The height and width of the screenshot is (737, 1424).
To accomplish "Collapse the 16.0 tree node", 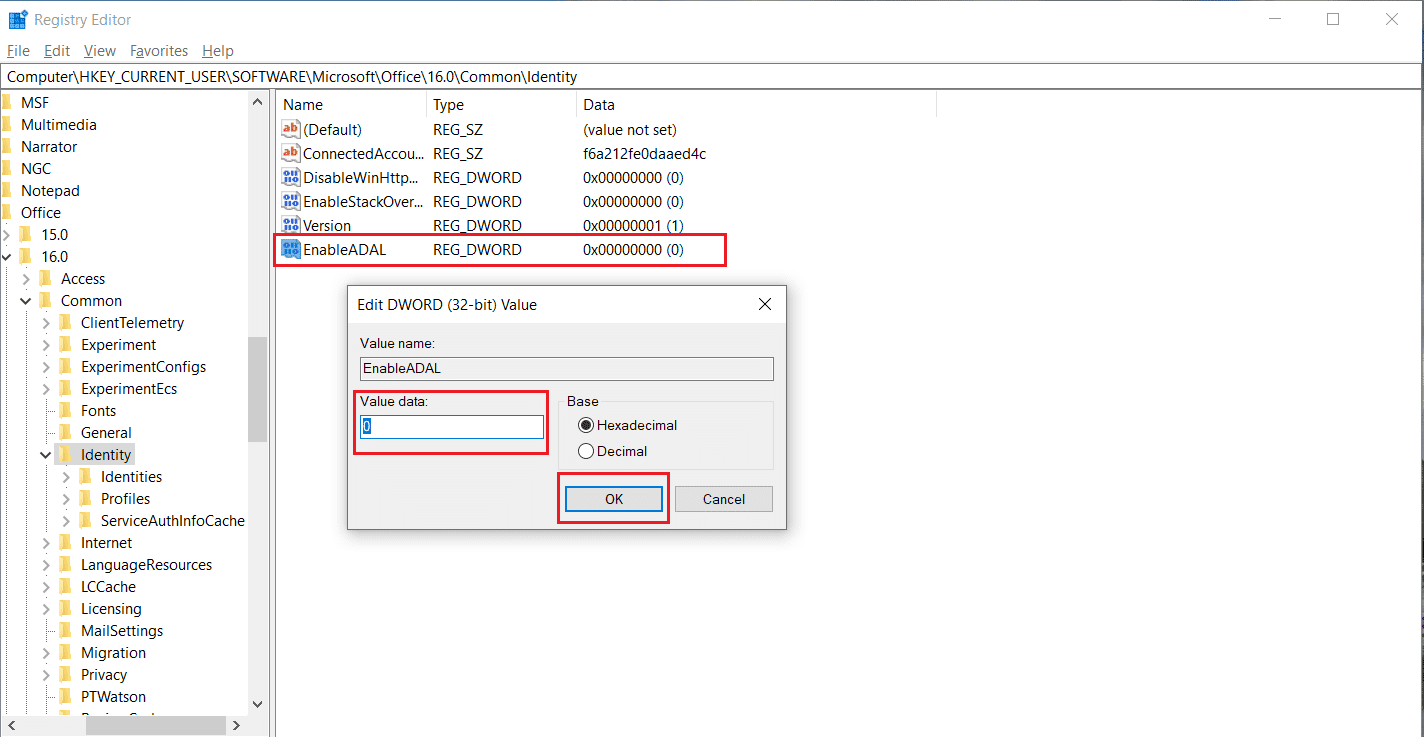I will pyautogui.click(x=7, y=257).
